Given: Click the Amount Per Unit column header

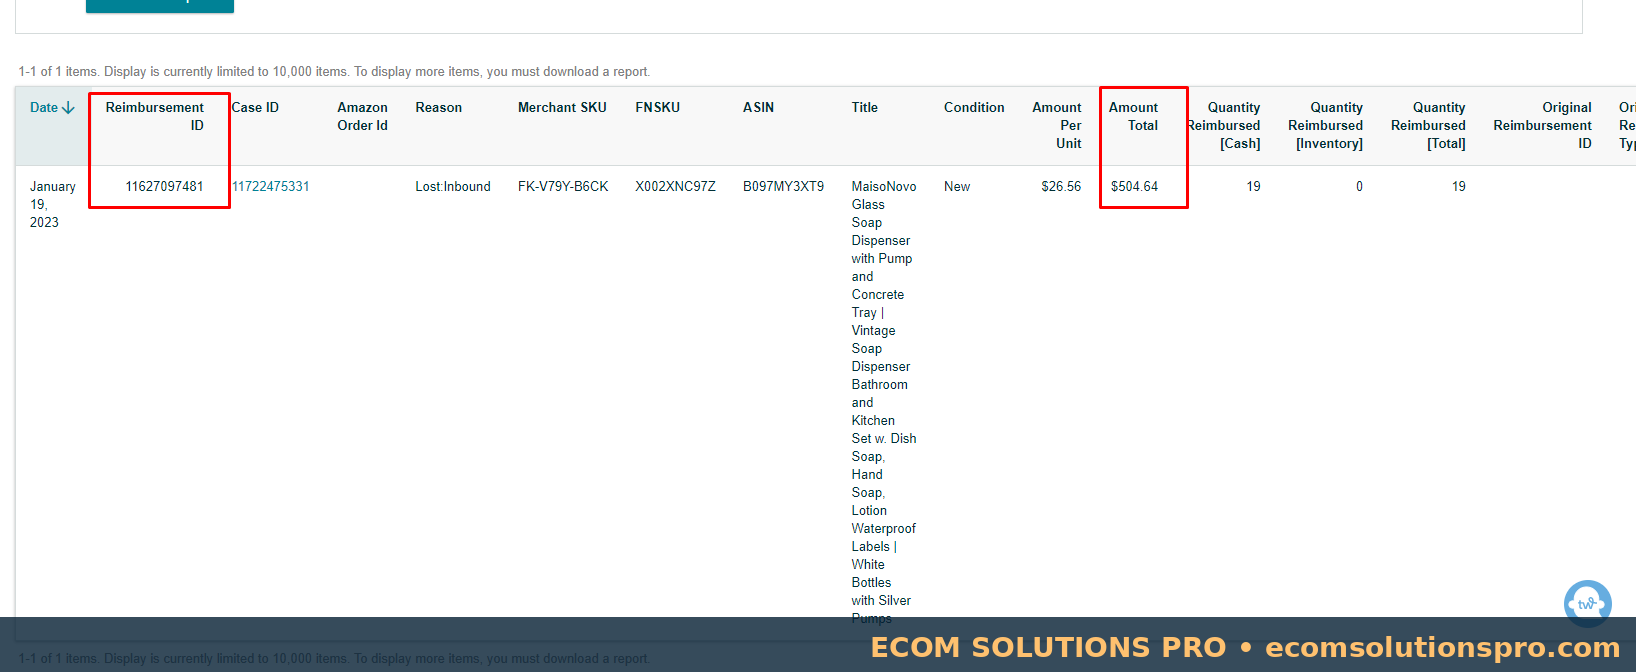Looking at the screenshot, I should (1057, 125).
